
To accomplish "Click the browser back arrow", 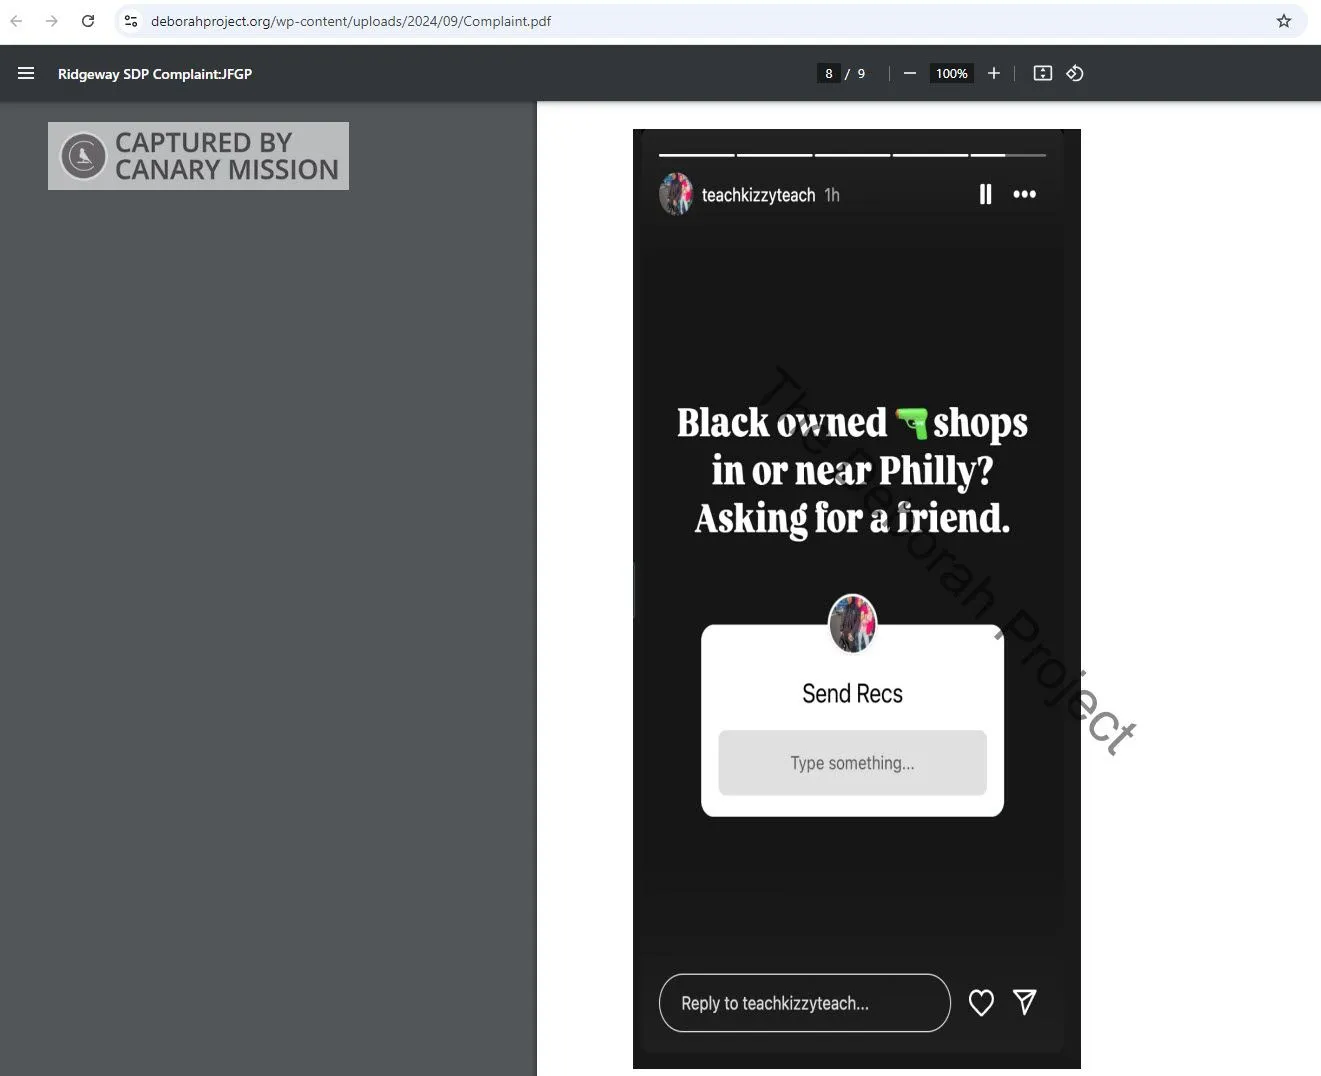I will 16,21.
